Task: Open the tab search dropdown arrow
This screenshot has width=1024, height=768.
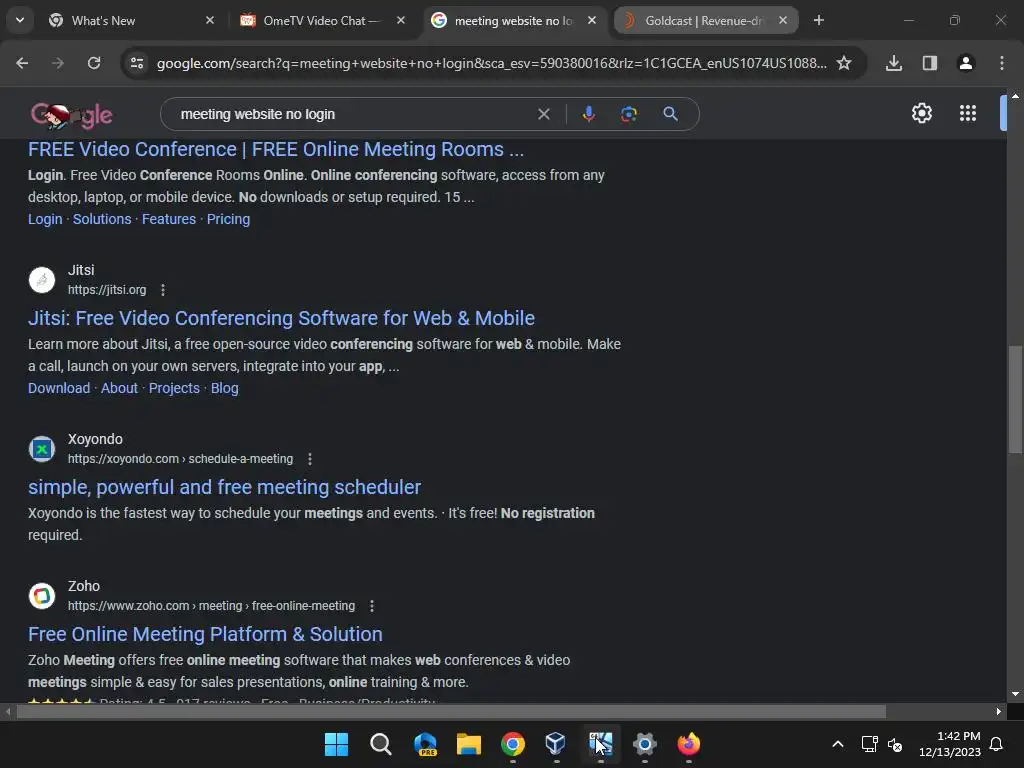Action: [20, 20]
